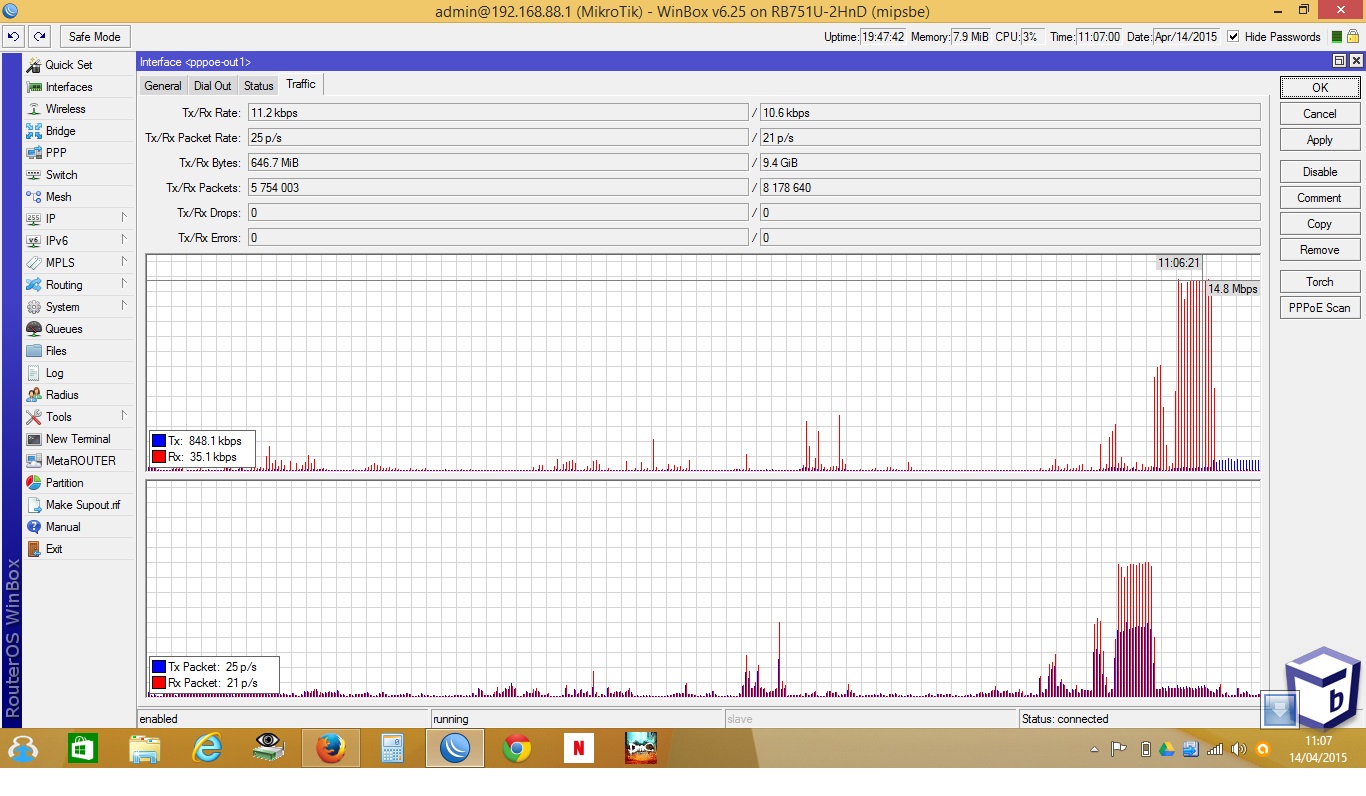Expand the IP submenu
The height and width of the screenshot is (796, 1366).
point(124,219)
